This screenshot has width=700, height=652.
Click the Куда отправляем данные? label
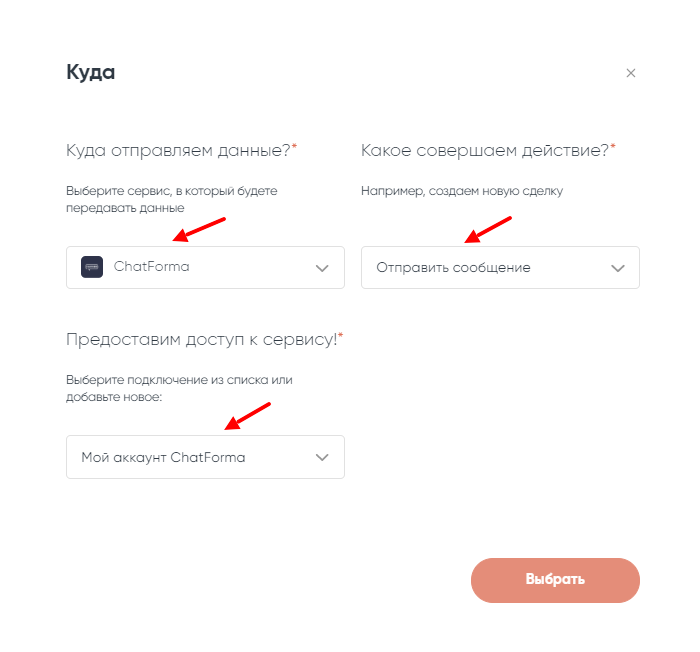coord(177,150)
